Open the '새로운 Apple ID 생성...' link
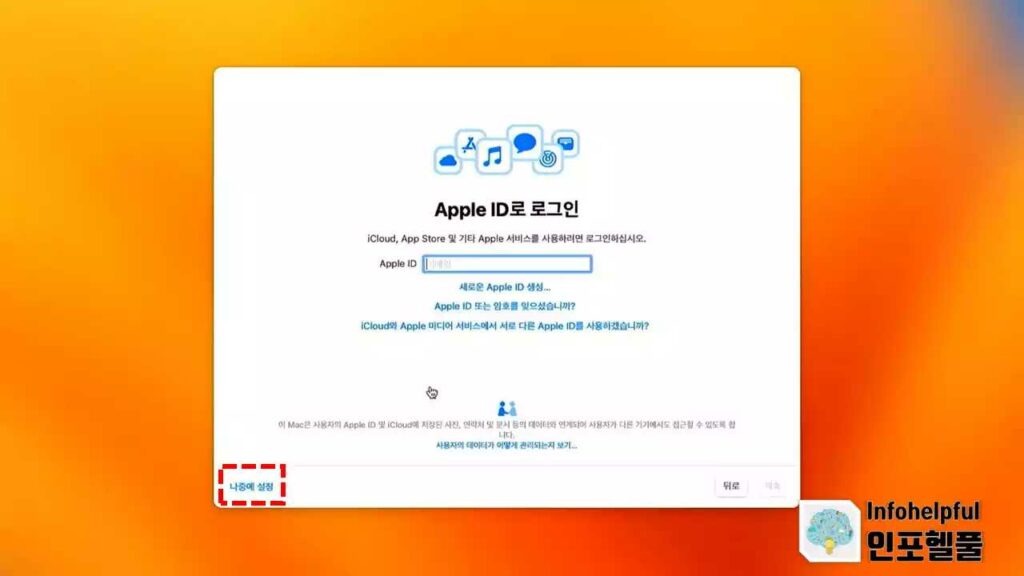1024x576 pixels. (x=504, y=287)
